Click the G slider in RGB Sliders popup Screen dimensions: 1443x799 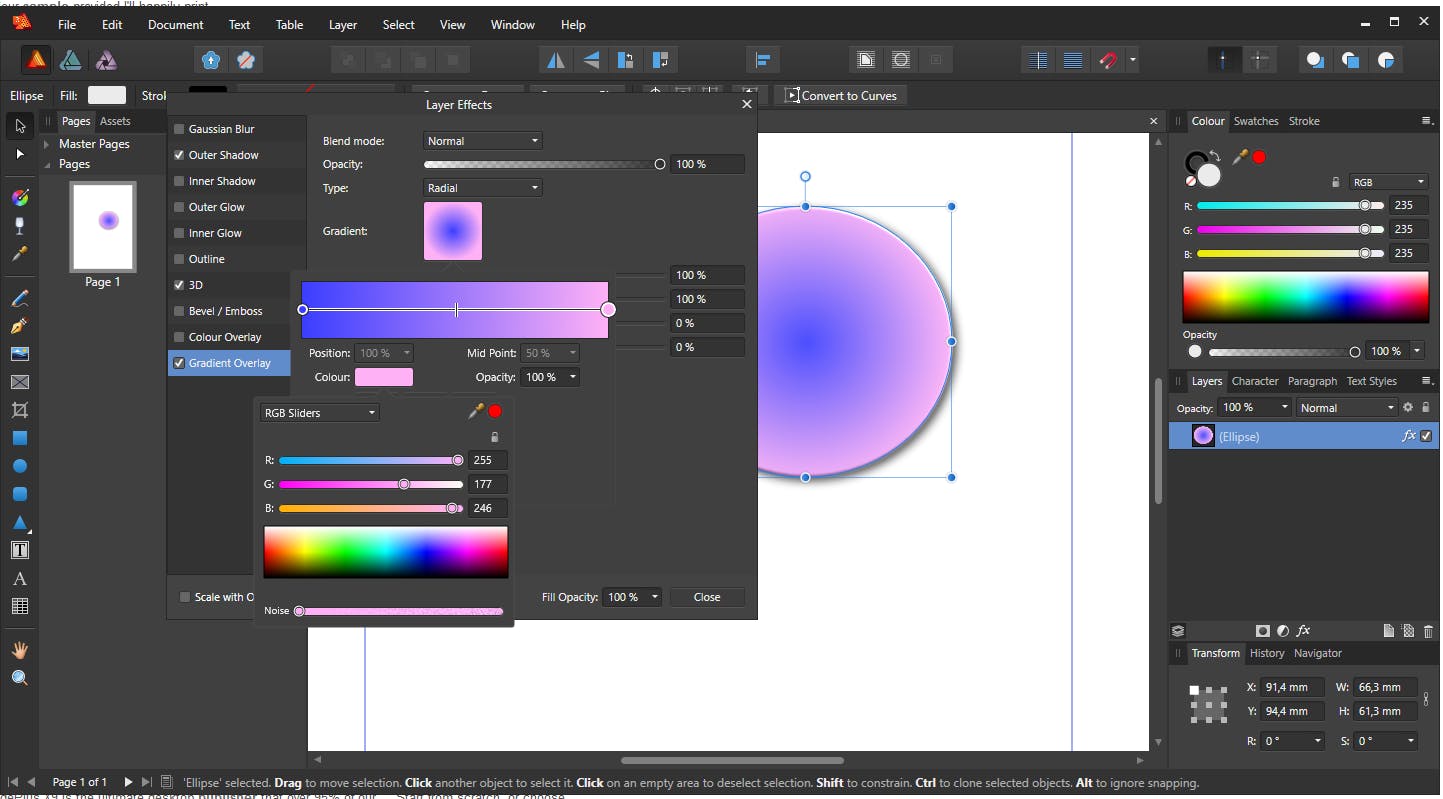371,484
